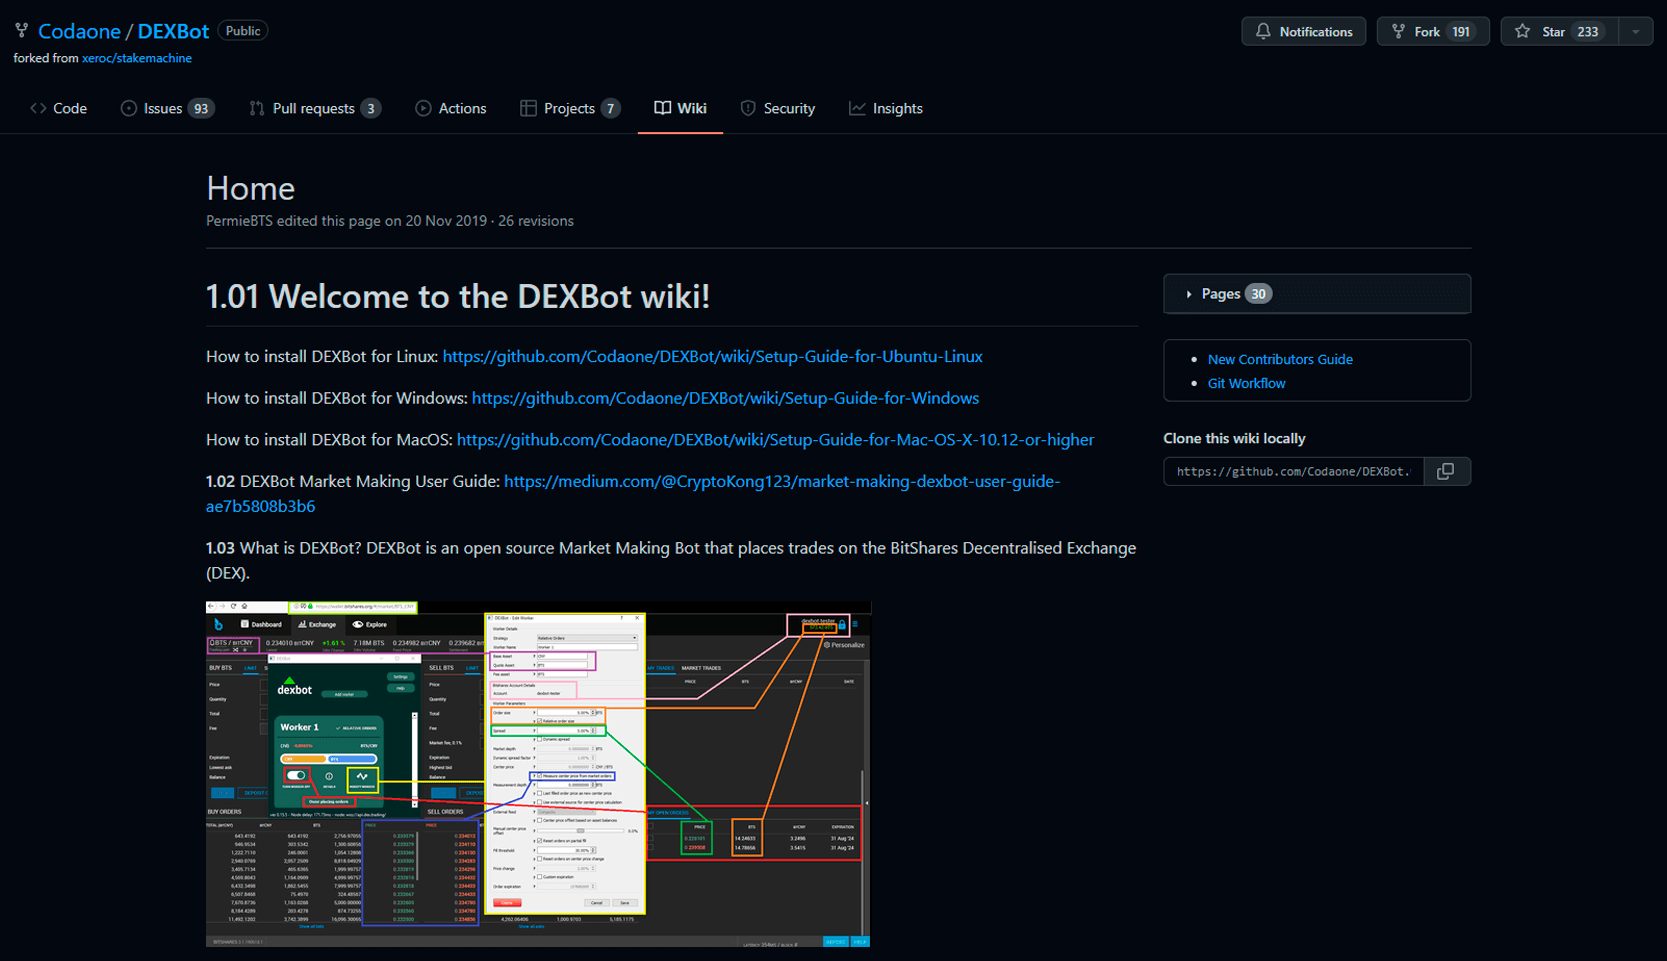This screenshot has width=1667, height=961.
Task: Open the Windows setup guide link
Action: [725, 398]
